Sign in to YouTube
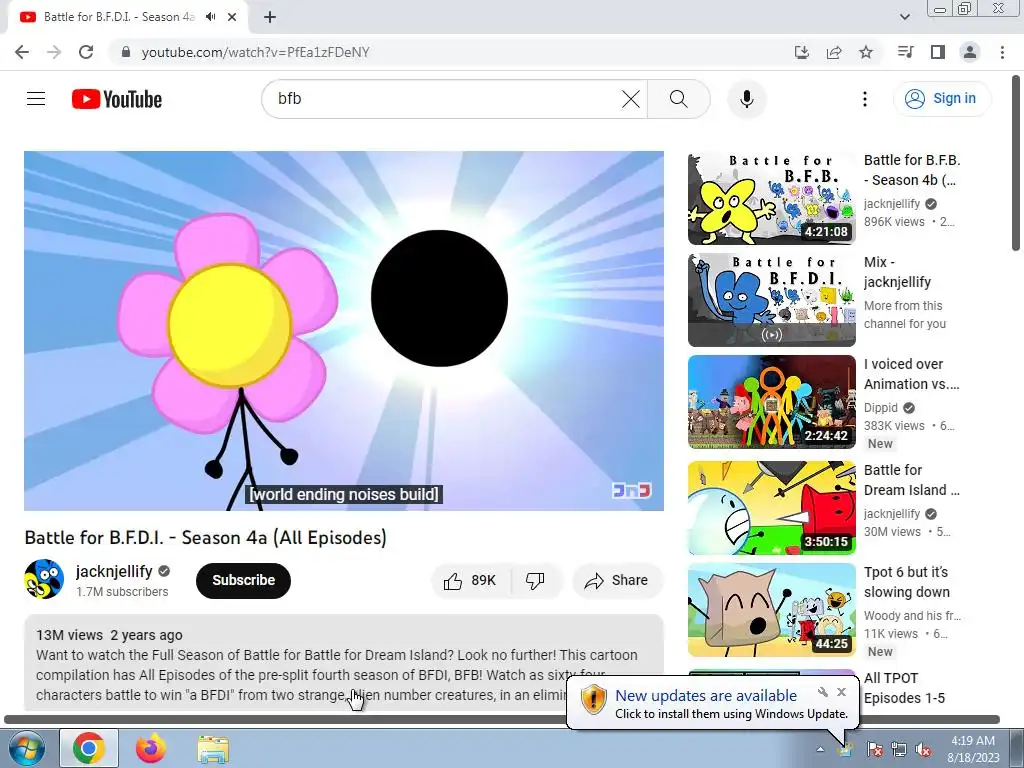1024x768 pixels. tap(942, 99)
